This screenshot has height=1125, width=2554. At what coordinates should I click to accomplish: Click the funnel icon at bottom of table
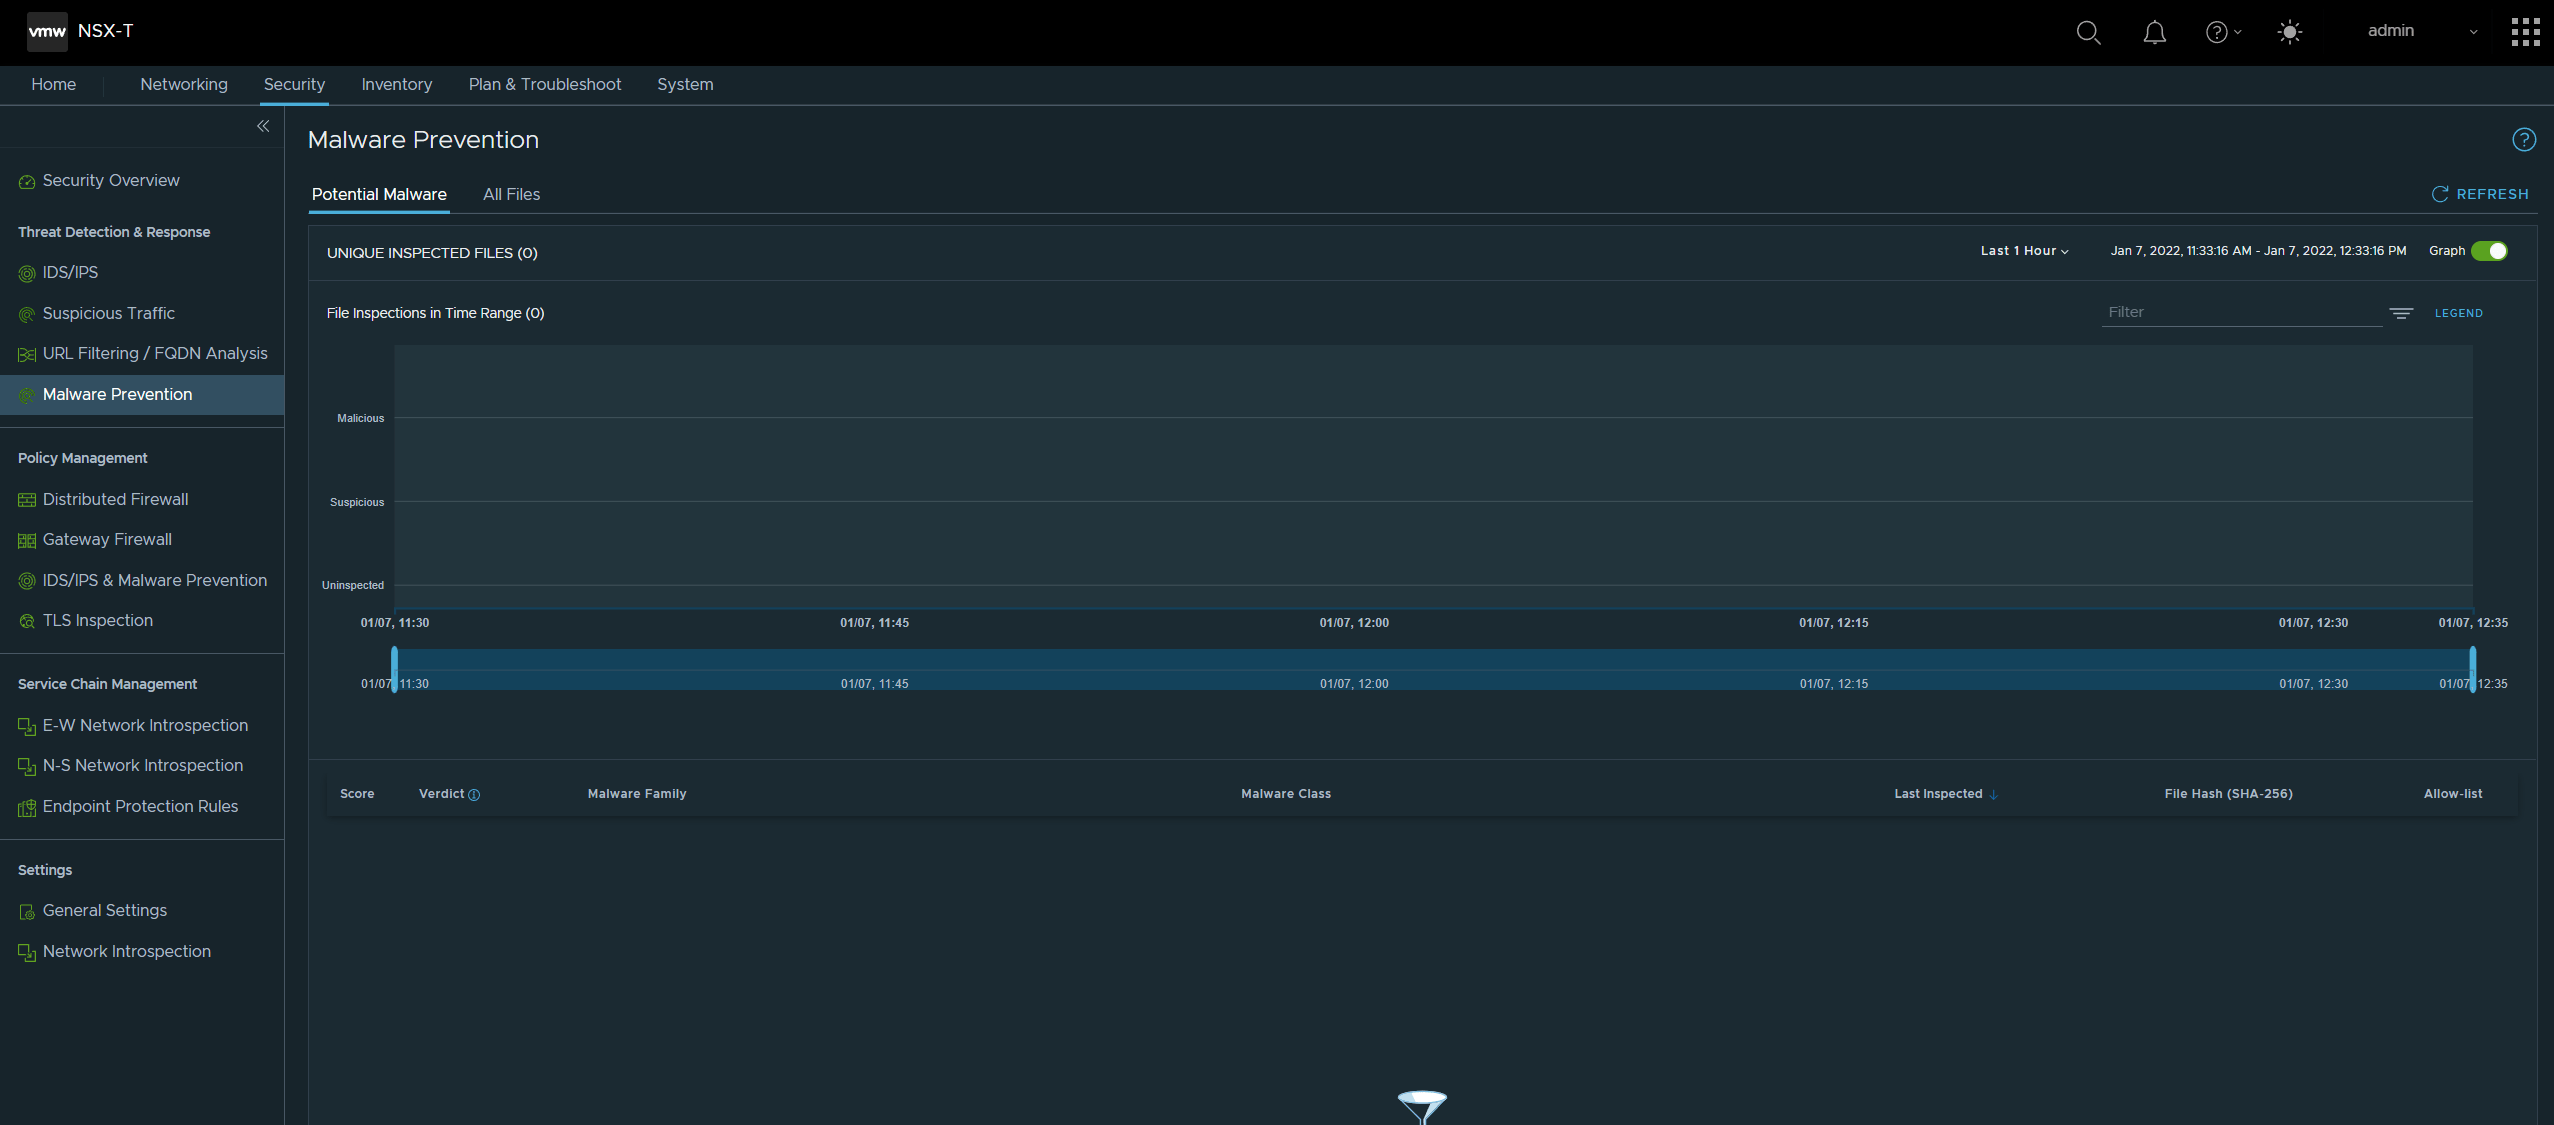(x=1422, y=1107)
